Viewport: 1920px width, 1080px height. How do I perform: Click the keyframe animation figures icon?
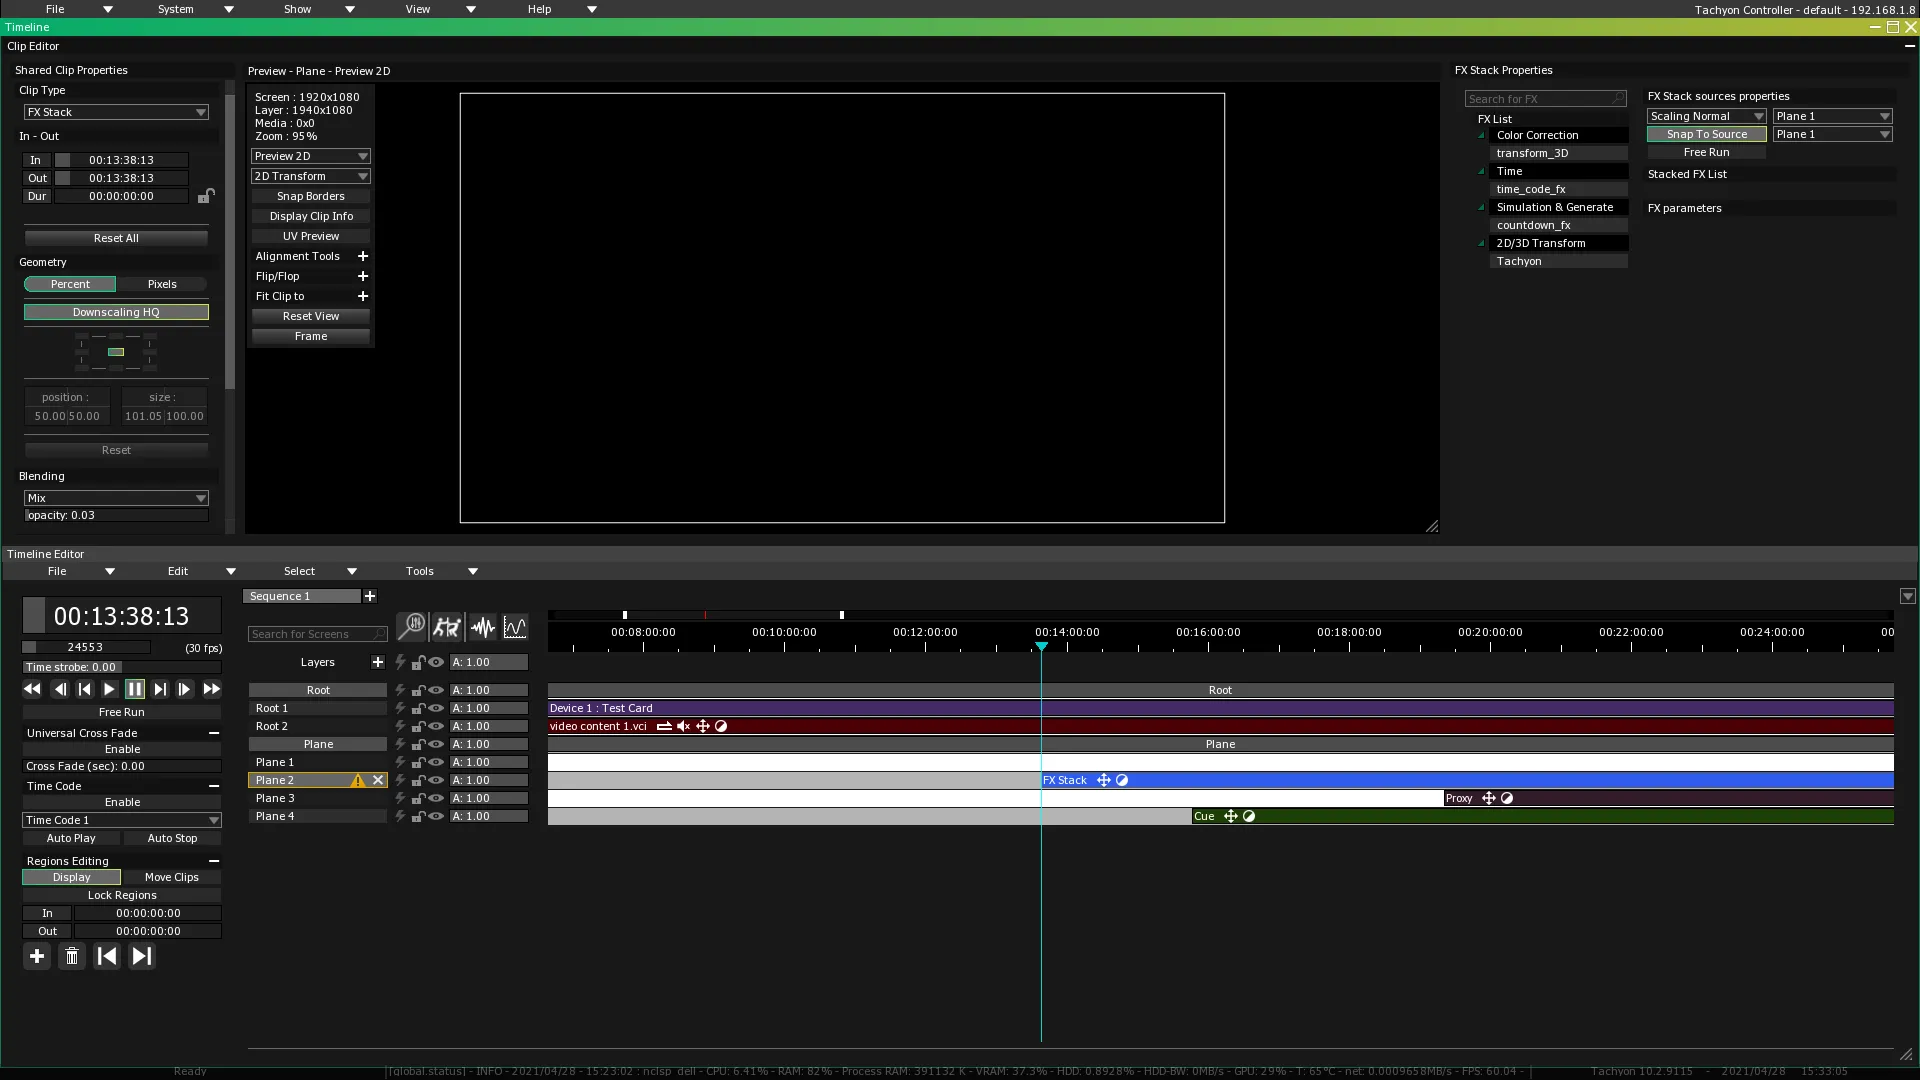coord(447,627)
